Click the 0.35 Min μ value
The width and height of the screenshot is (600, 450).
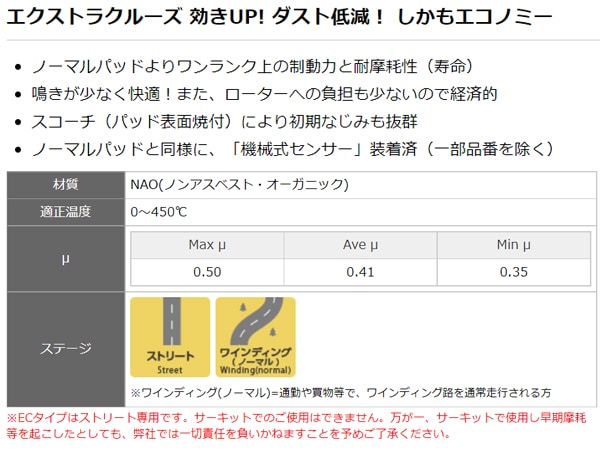pyautogui.click(x=515, y=271)
